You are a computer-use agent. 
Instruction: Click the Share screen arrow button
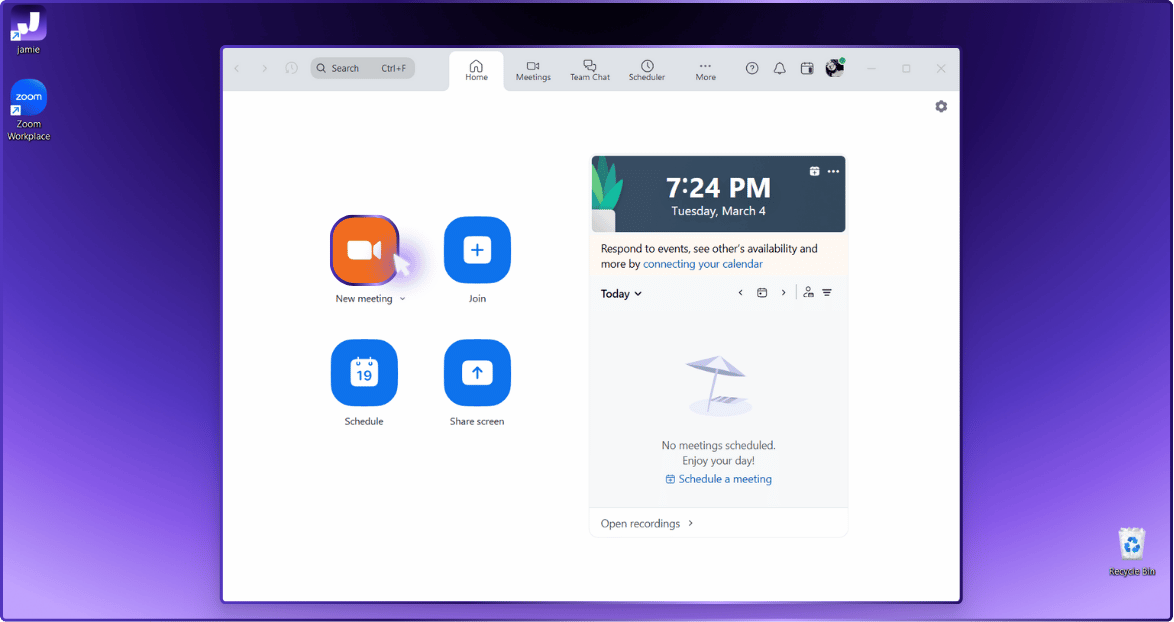(x=478, y=373)
